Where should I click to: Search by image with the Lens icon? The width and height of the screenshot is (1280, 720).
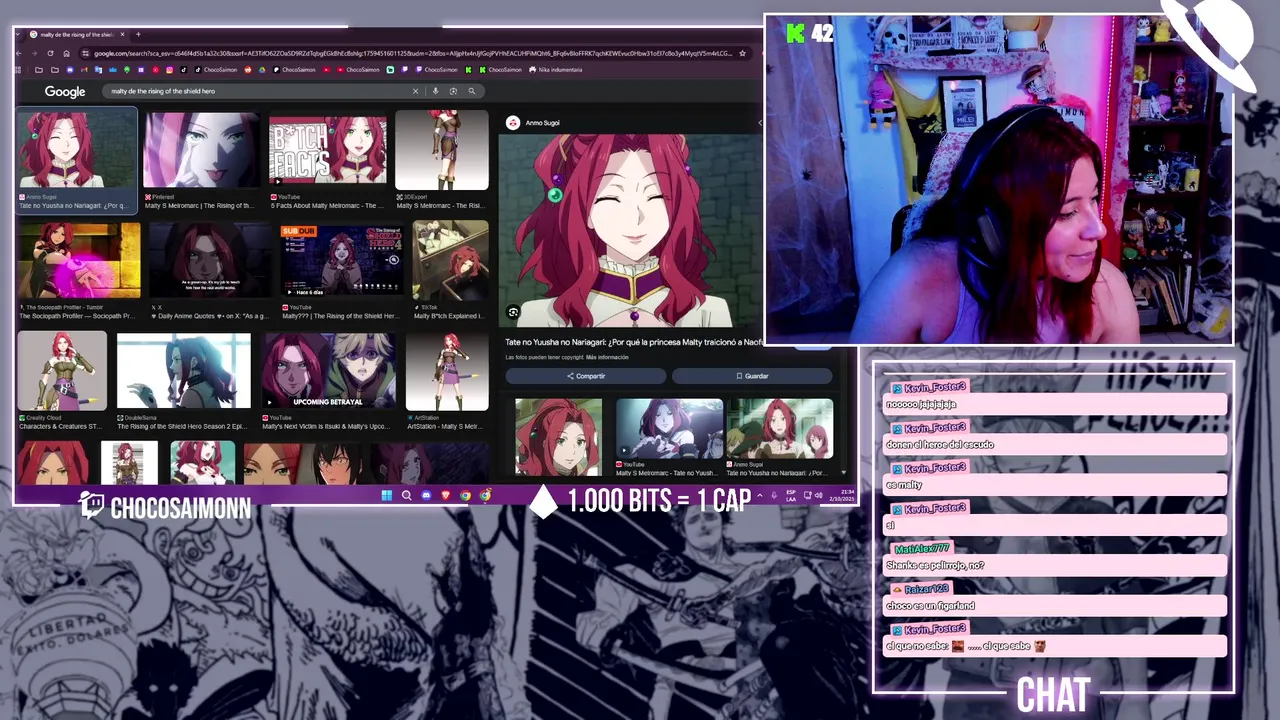[453, 91]
